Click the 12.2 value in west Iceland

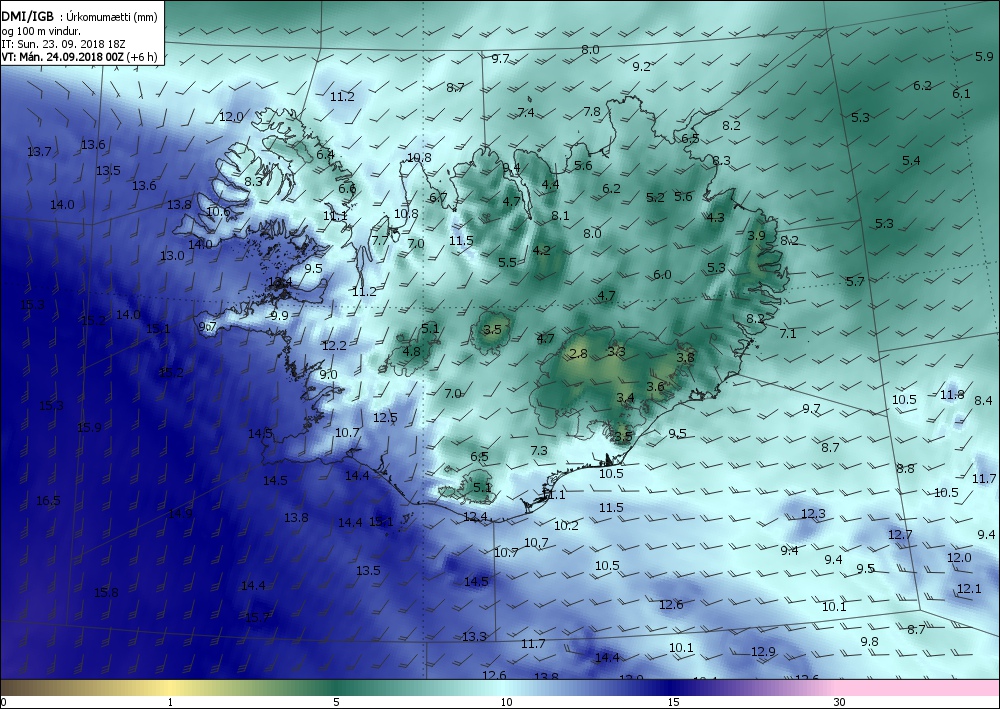[x=334, y=346]
